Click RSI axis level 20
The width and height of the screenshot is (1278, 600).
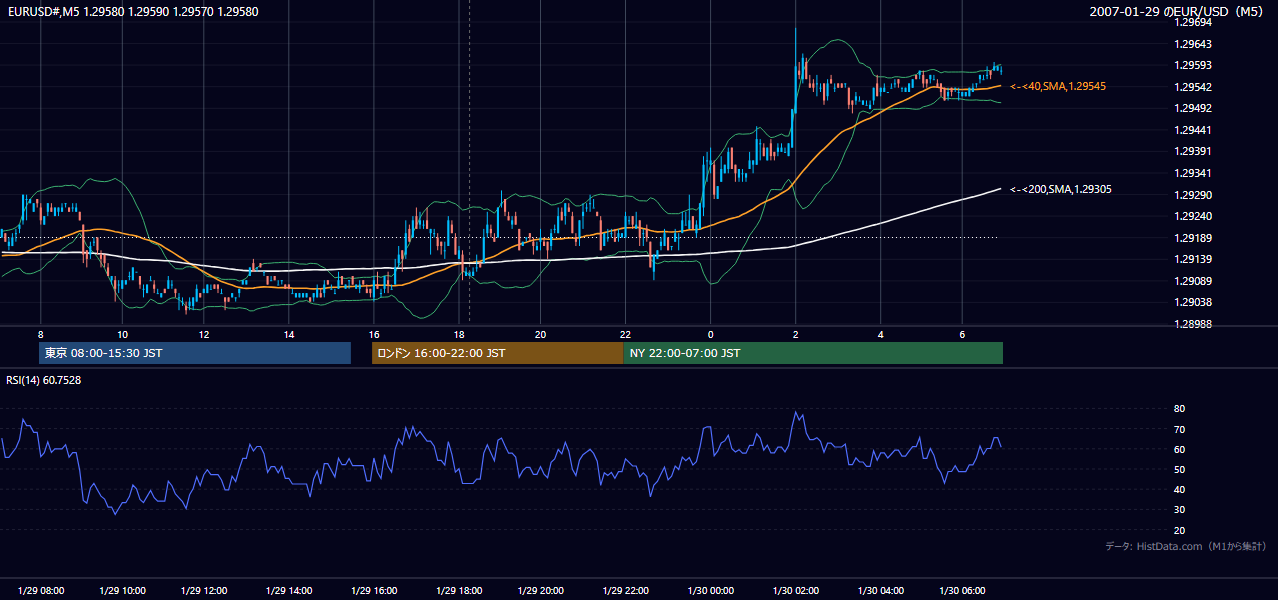click(x=1179, y=530)
